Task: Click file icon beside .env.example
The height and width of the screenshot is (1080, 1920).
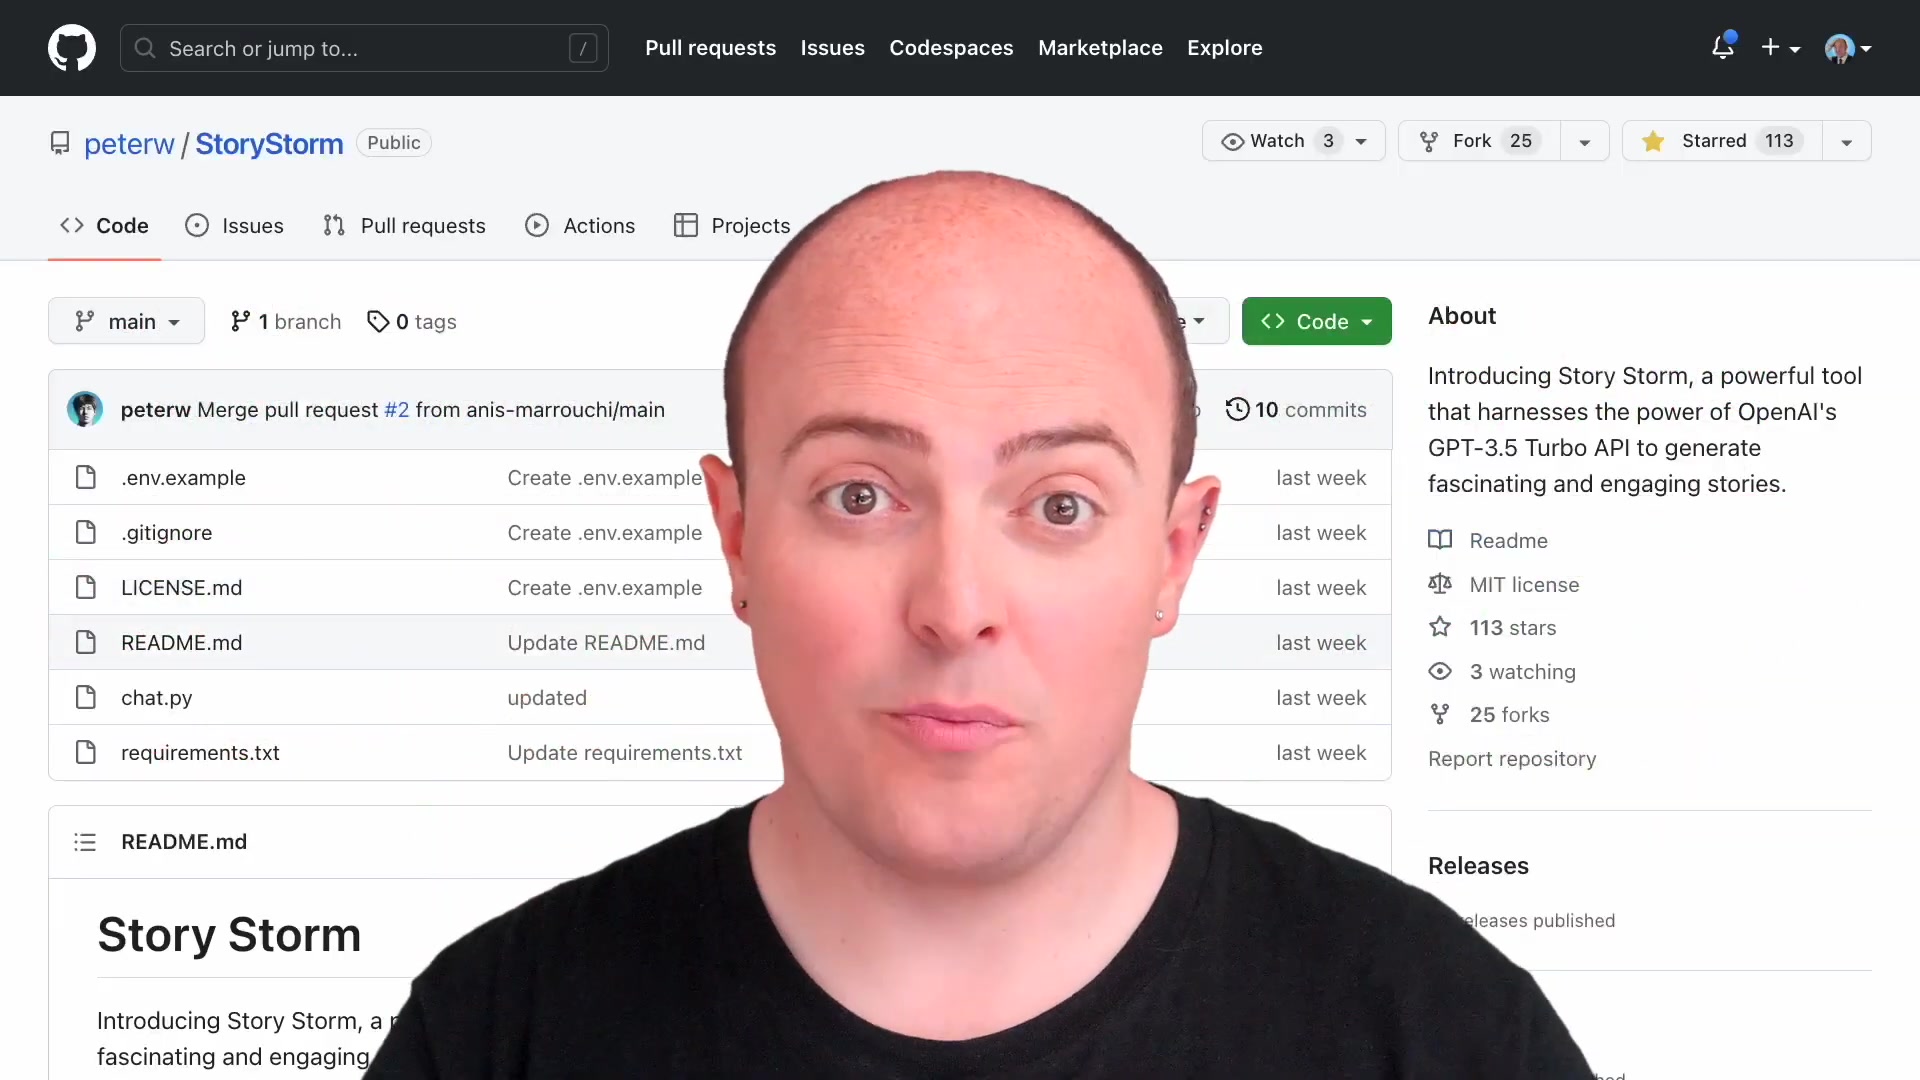Action: click(86, 477)
